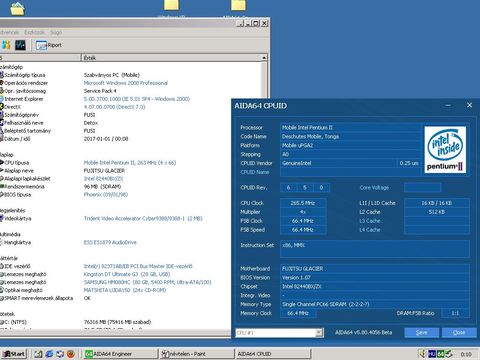Click the dark graph monitor toolbar icon

click(x=20, y=45)
